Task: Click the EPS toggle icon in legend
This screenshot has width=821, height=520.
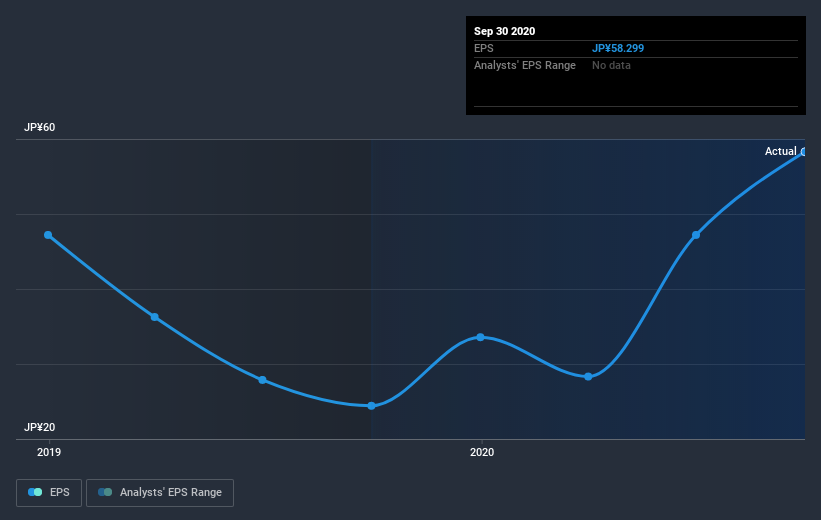Action: 35,492
